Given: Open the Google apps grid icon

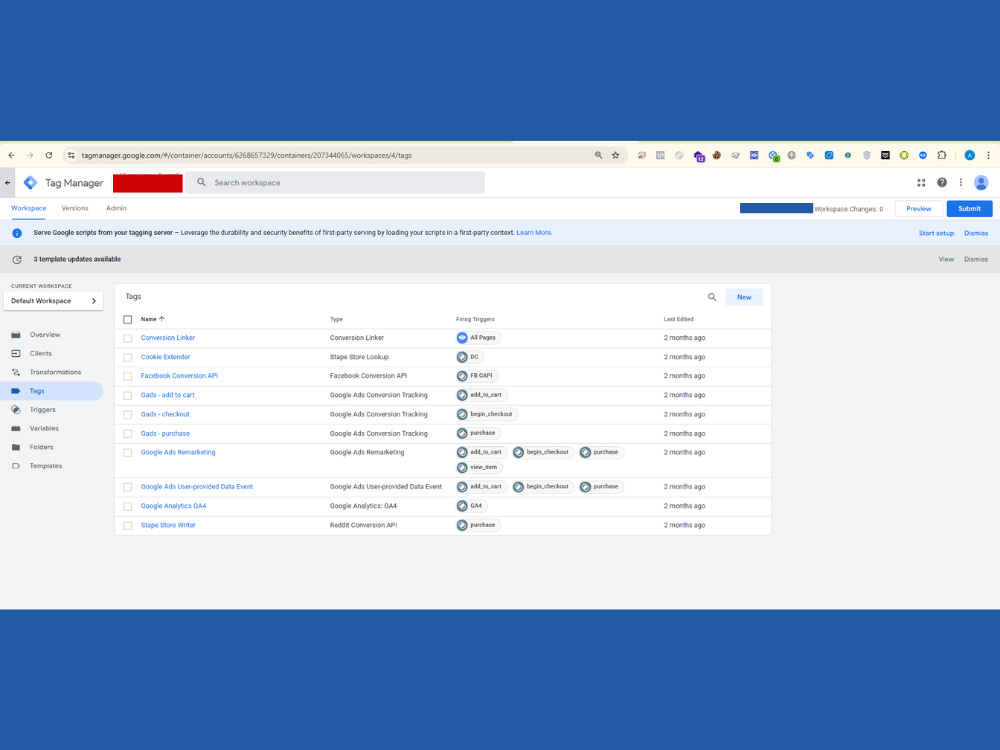Looking at the screenshot, I should [921, 182].
